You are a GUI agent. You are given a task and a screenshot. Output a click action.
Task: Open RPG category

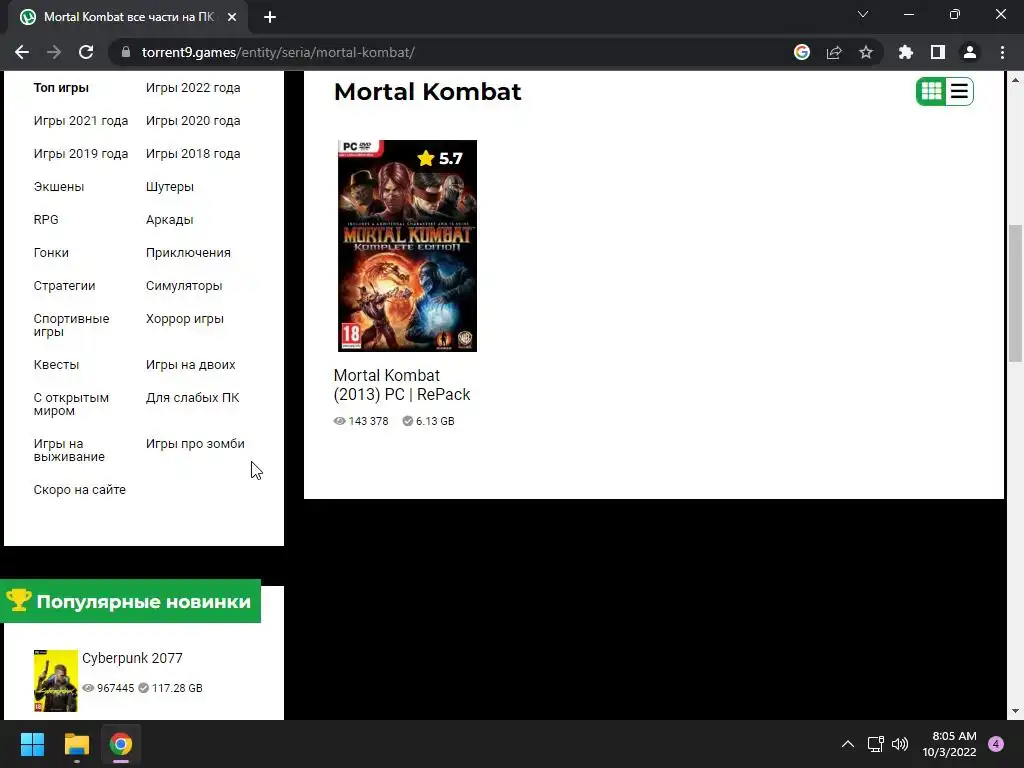pos(46,219)
